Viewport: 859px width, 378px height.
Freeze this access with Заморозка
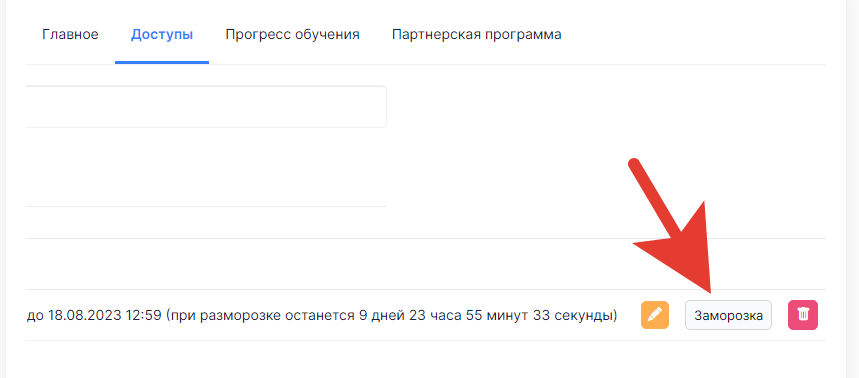click(x=728, y=315)
